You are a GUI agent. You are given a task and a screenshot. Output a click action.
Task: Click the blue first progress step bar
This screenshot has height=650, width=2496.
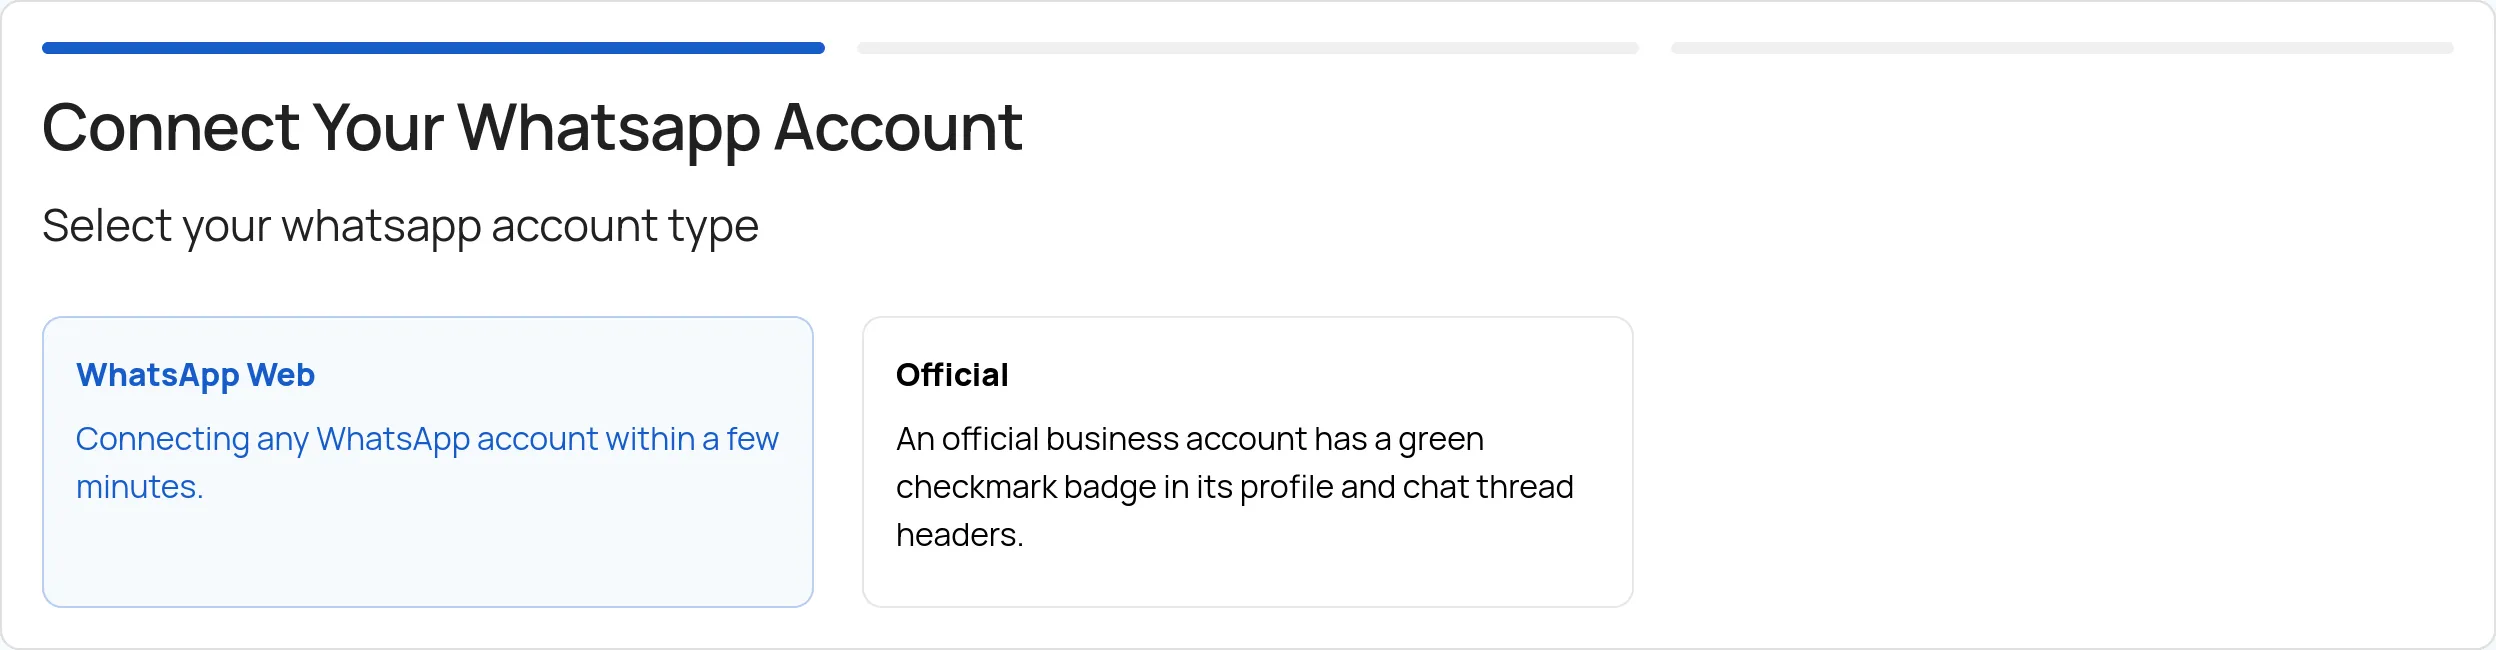(x=433, y=48)
